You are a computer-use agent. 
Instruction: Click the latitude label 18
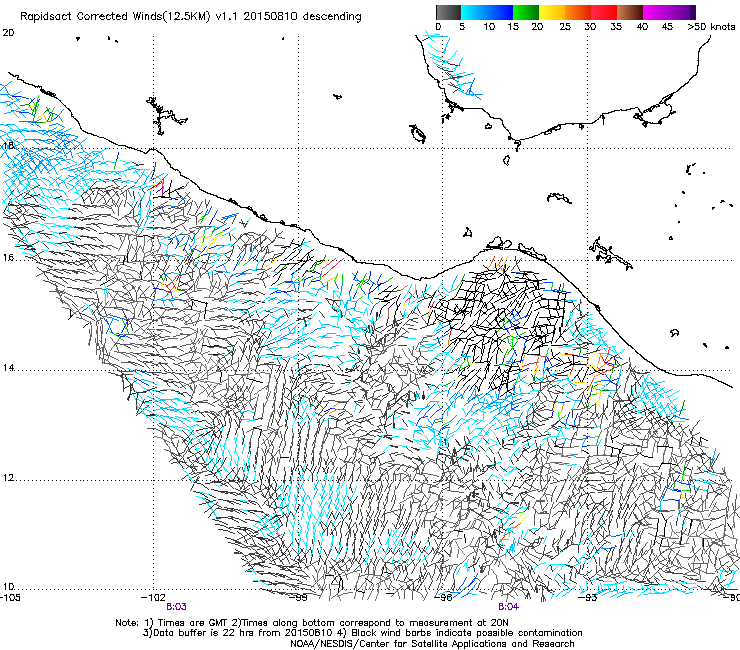click(8, 145)
